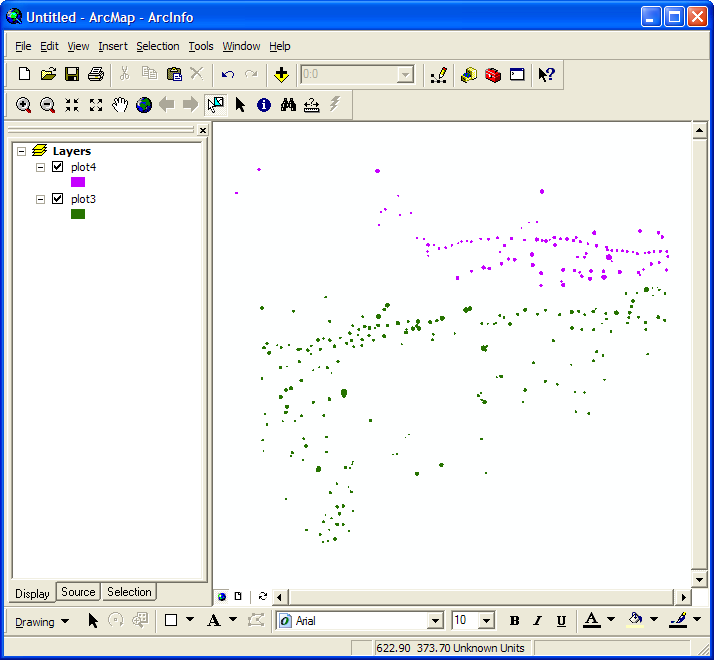714x660 pixels.
Task: Select the Measure tool
Action: click(311, 105)
